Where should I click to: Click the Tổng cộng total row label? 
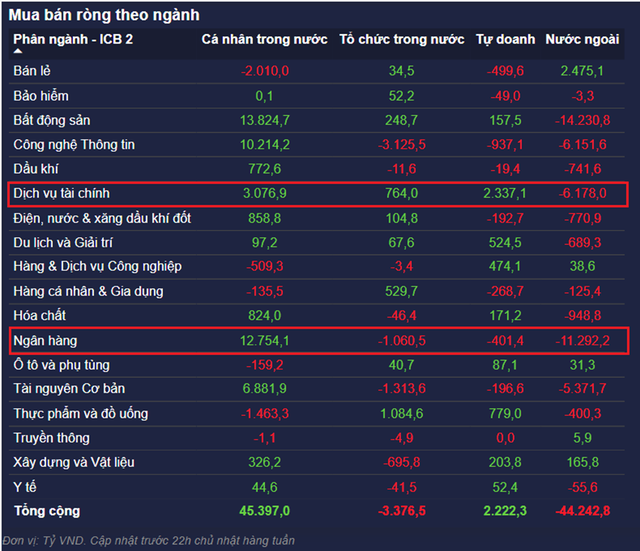pos(46,512)
